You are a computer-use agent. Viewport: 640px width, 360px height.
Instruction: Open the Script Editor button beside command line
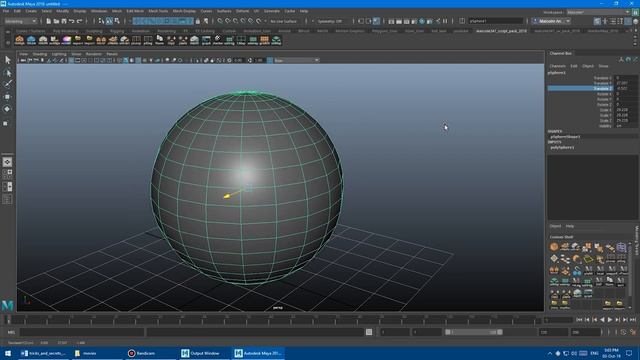point(369,332)
